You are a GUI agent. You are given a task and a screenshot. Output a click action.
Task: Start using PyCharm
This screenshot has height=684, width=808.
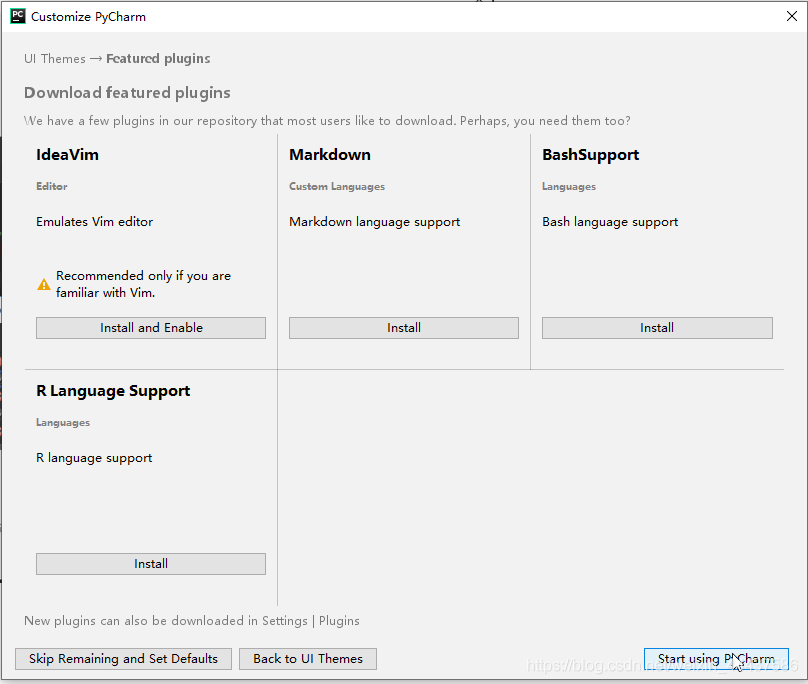[716, 659]
